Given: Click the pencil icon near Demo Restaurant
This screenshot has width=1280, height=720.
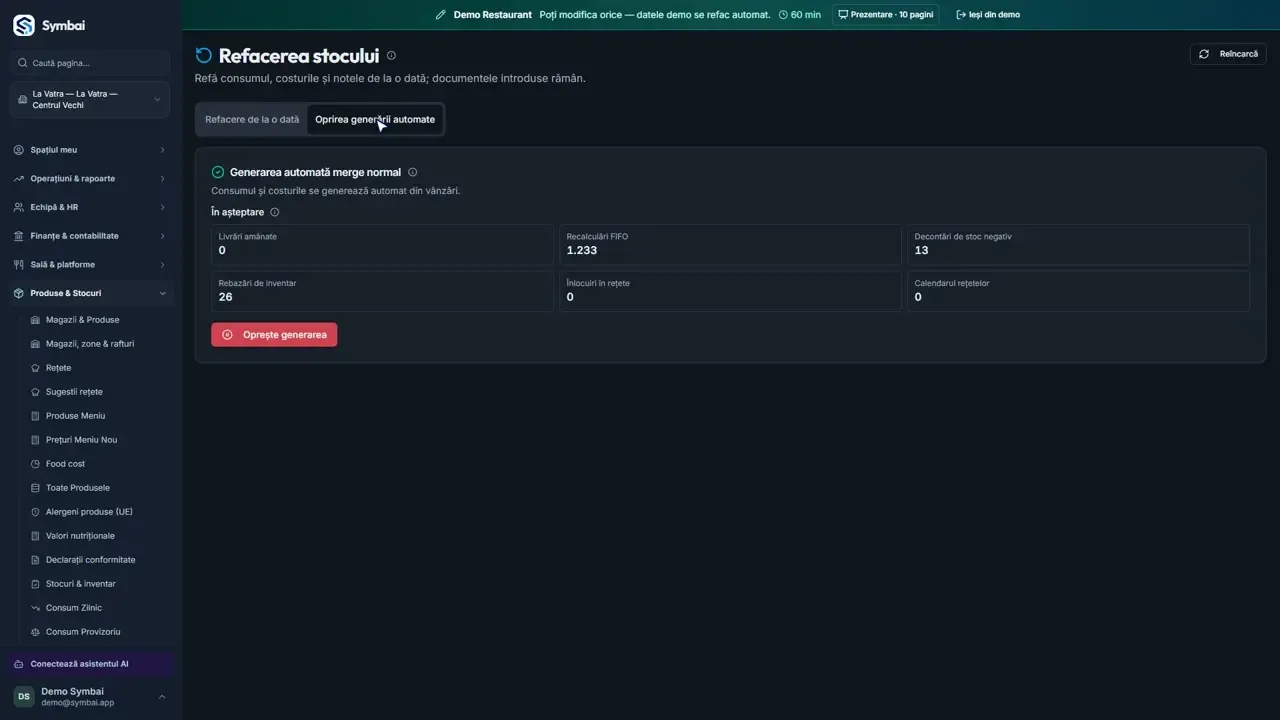Looking at the screenshot, I should coord(441,15).
